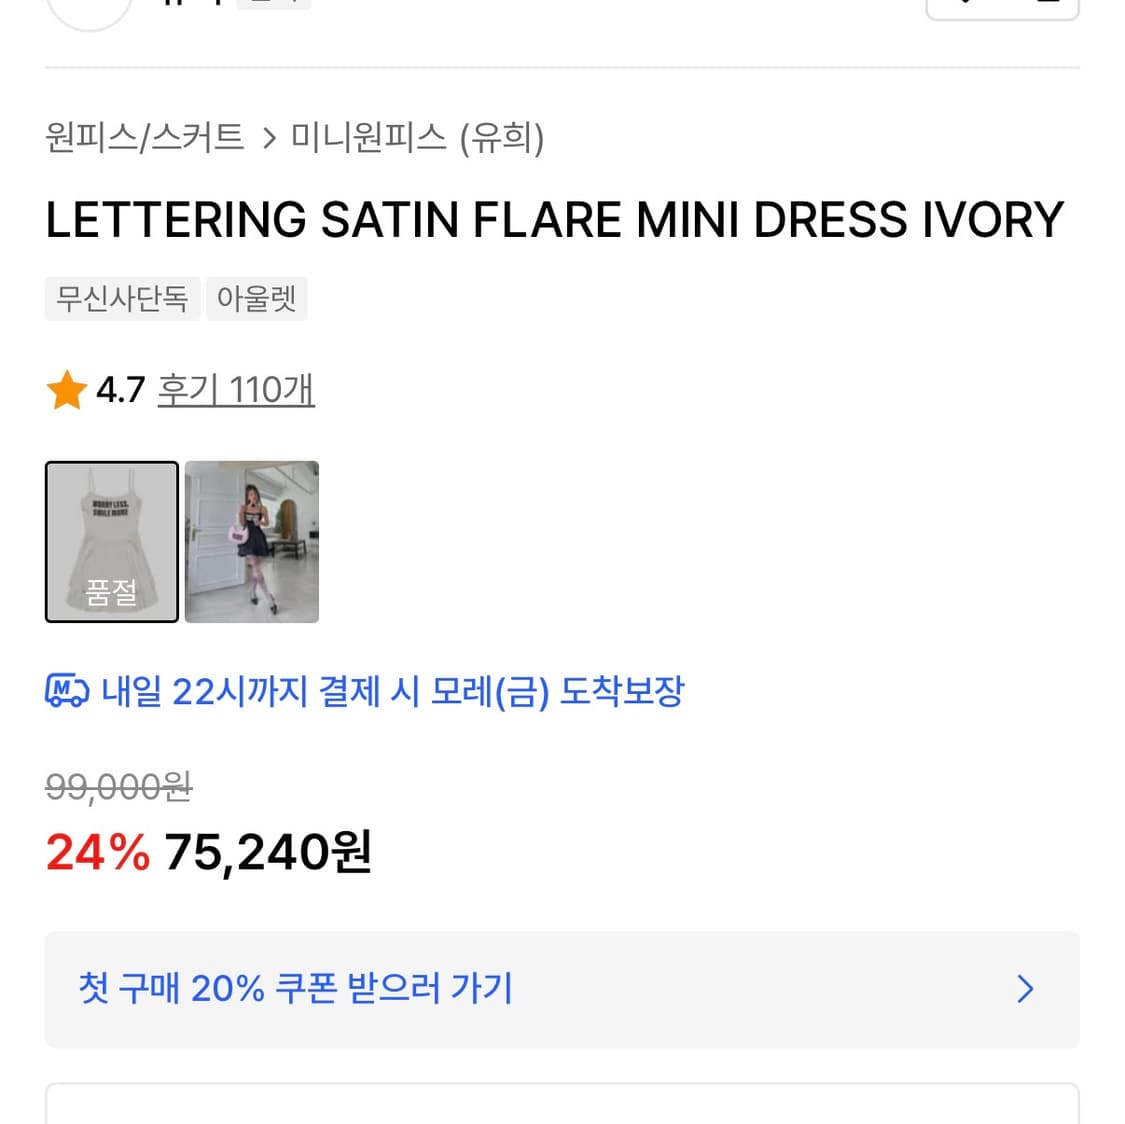Open the 후기 110개 reviews link

235,390
